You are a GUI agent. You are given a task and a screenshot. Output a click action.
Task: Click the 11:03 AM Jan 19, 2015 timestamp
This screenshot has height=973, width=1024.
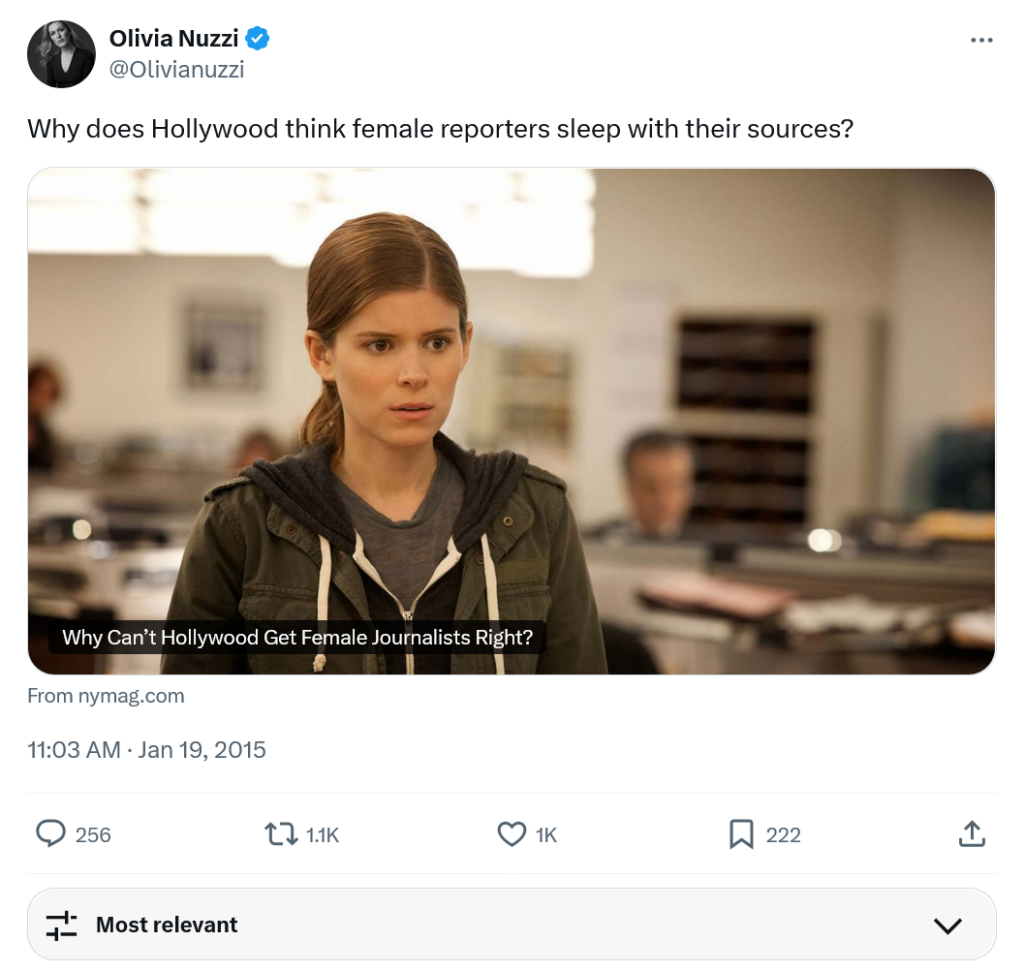[x=147, y=750]
